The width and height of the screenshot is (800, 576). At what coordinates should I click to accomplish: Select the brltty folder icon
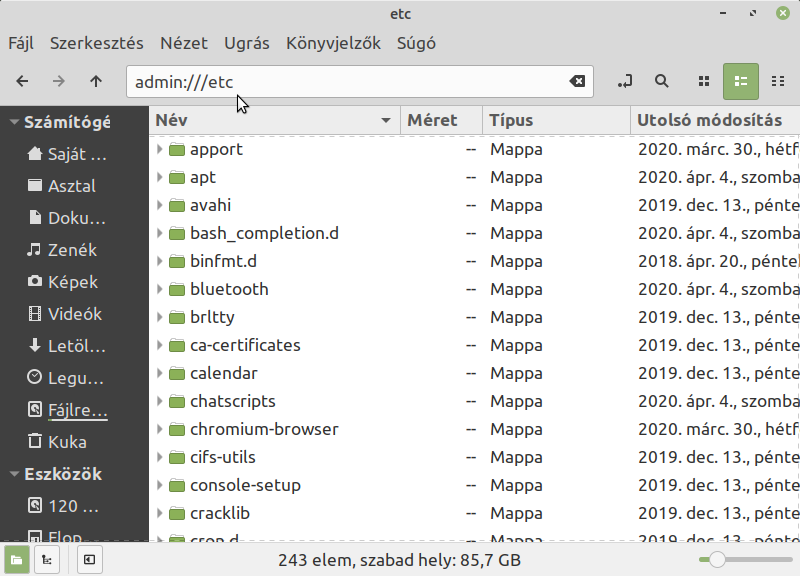177,318
